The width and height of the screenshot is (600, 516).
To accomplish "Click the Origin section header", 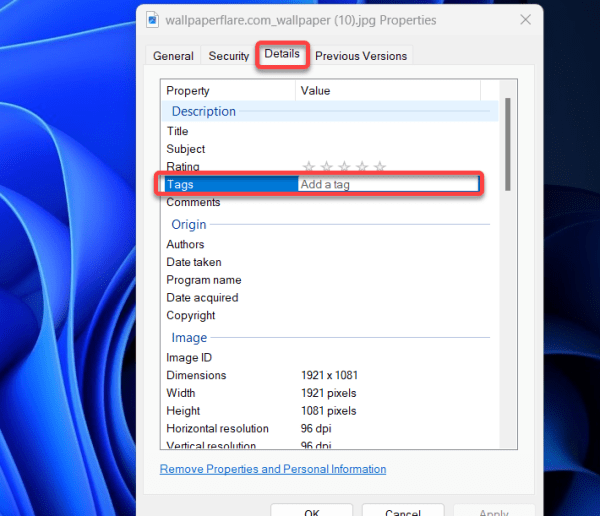I will [329, 224].
